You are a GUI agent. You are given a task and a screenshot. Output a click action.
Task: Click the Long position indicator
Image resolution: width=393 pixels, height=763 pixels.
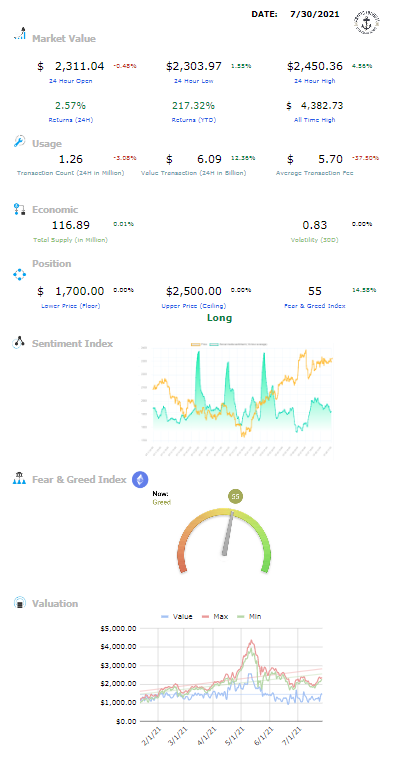219,318
